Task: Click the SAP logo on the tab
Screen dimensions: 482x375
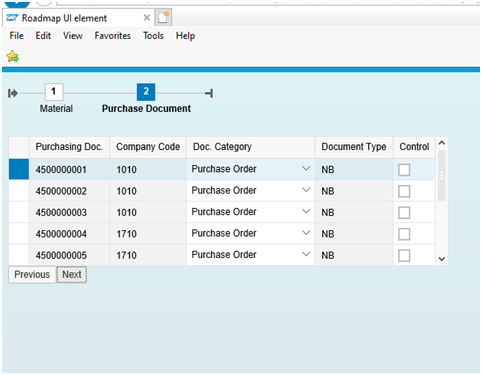Action: tap(12, 18)
